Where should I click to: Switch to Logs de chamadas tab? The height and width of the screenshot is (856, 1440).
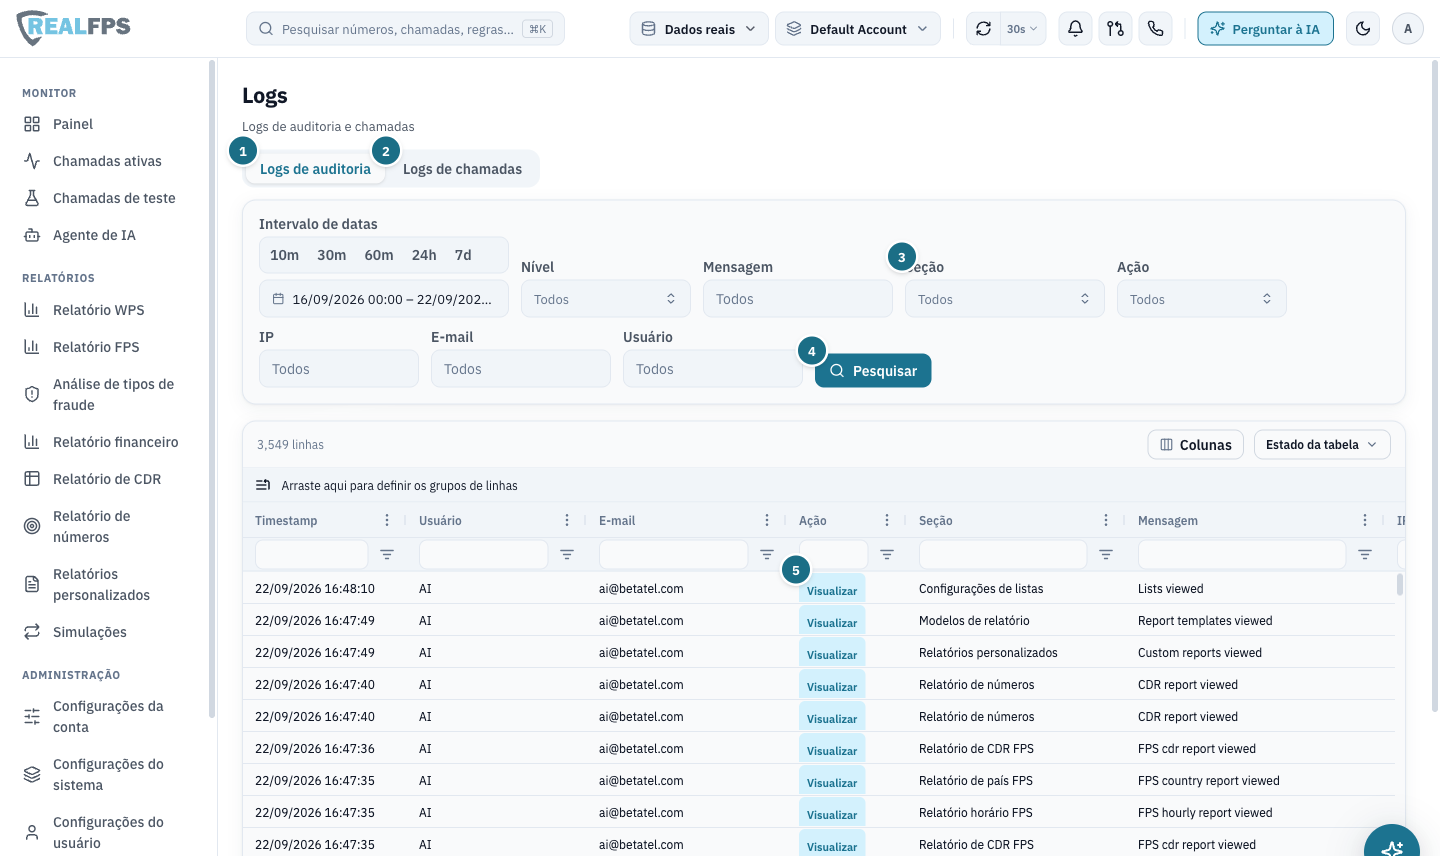click(462, 169)
